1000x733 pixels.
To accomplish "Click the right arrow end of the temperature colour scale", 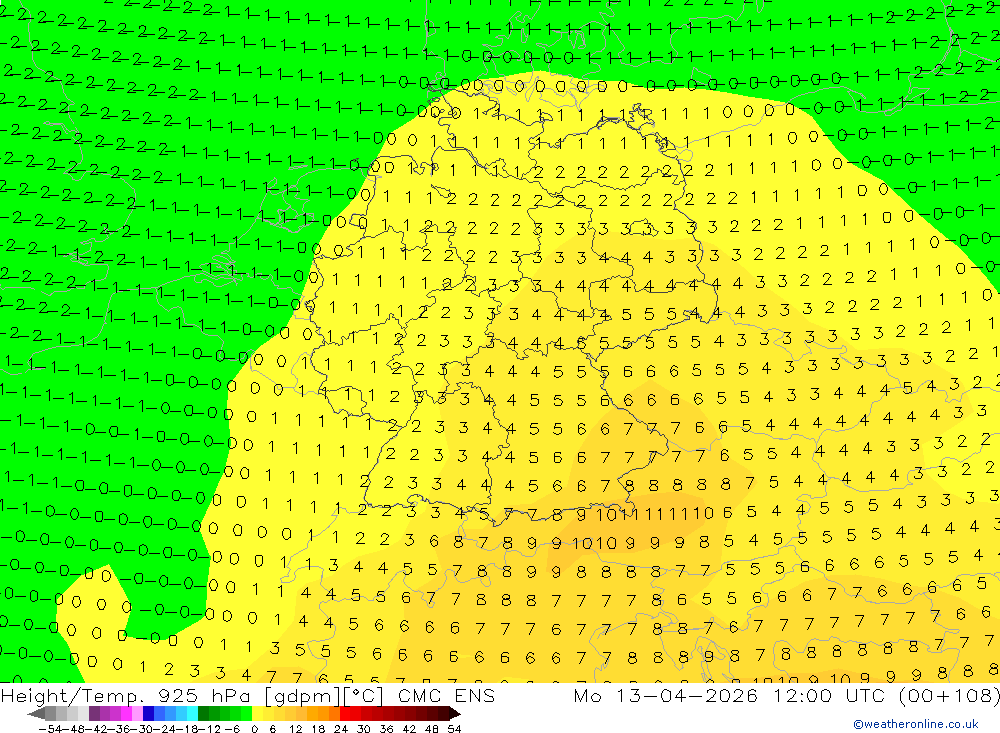I will [454, 714].
